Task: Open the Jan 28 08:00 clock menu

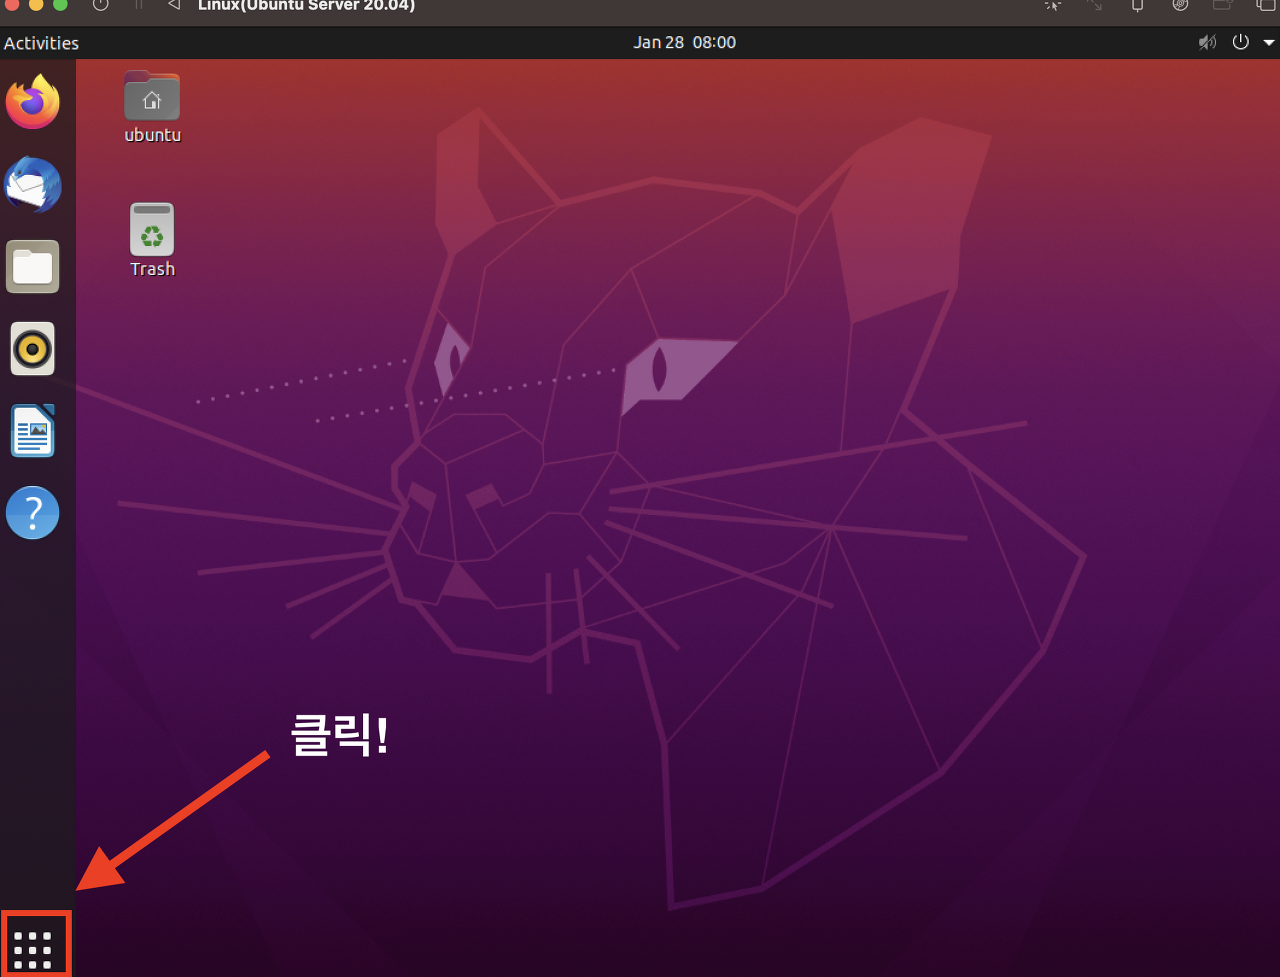Action: coord(685,42)
